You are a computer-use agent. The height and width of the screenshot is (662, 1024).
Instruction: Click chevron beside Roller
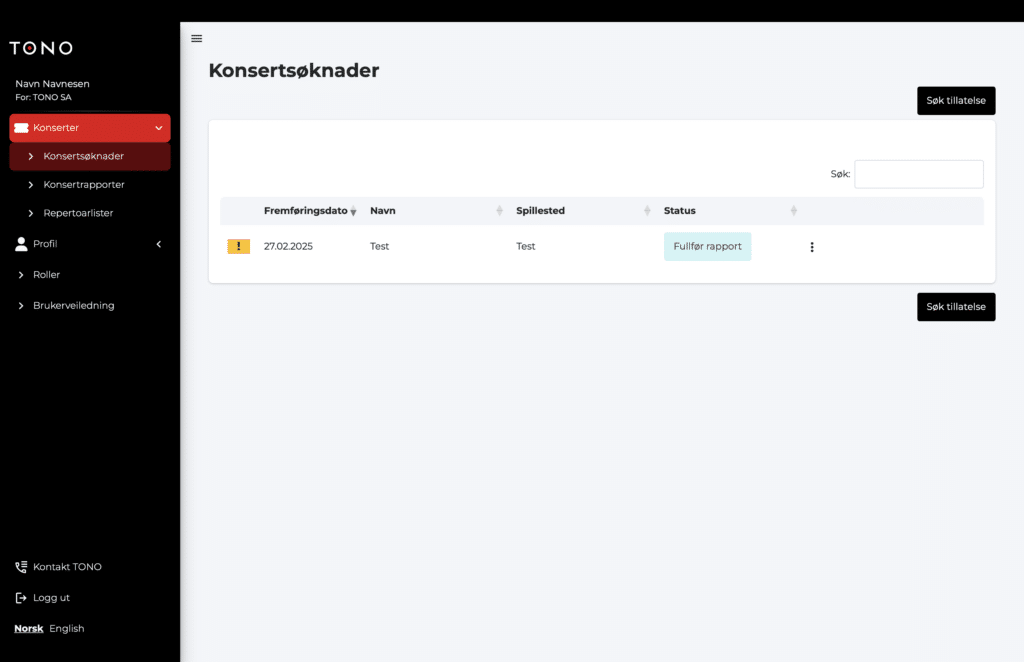point(21,275)
